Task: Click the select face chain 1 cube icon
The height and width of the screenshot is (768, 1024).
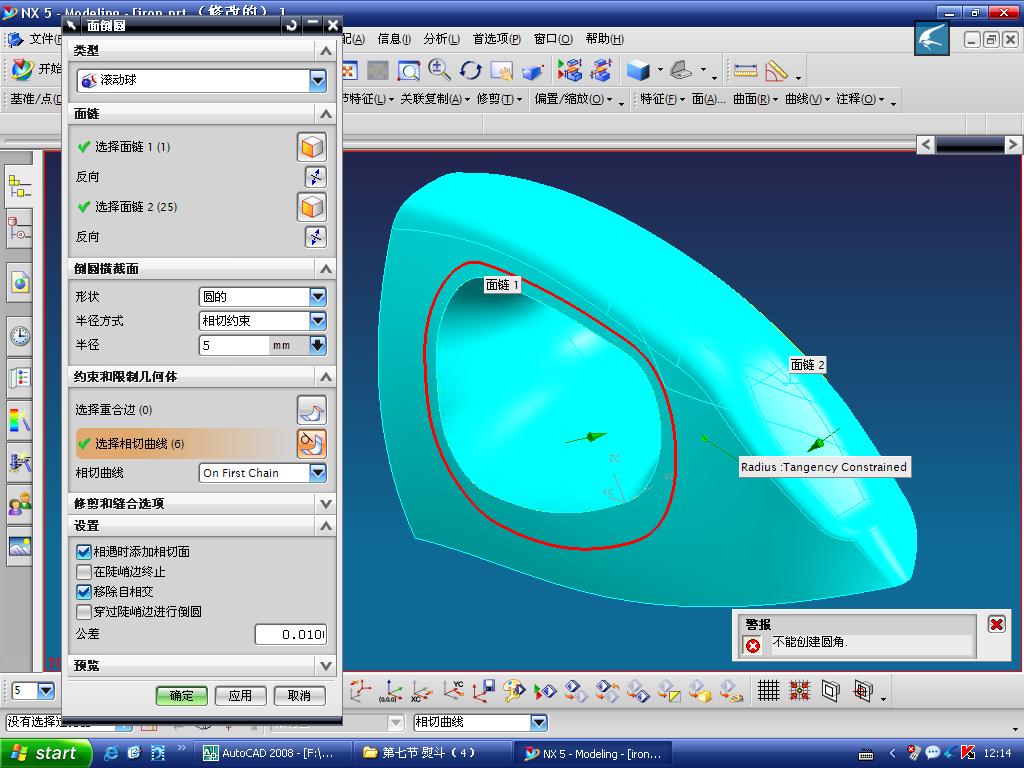Action: tap(312, 147)
